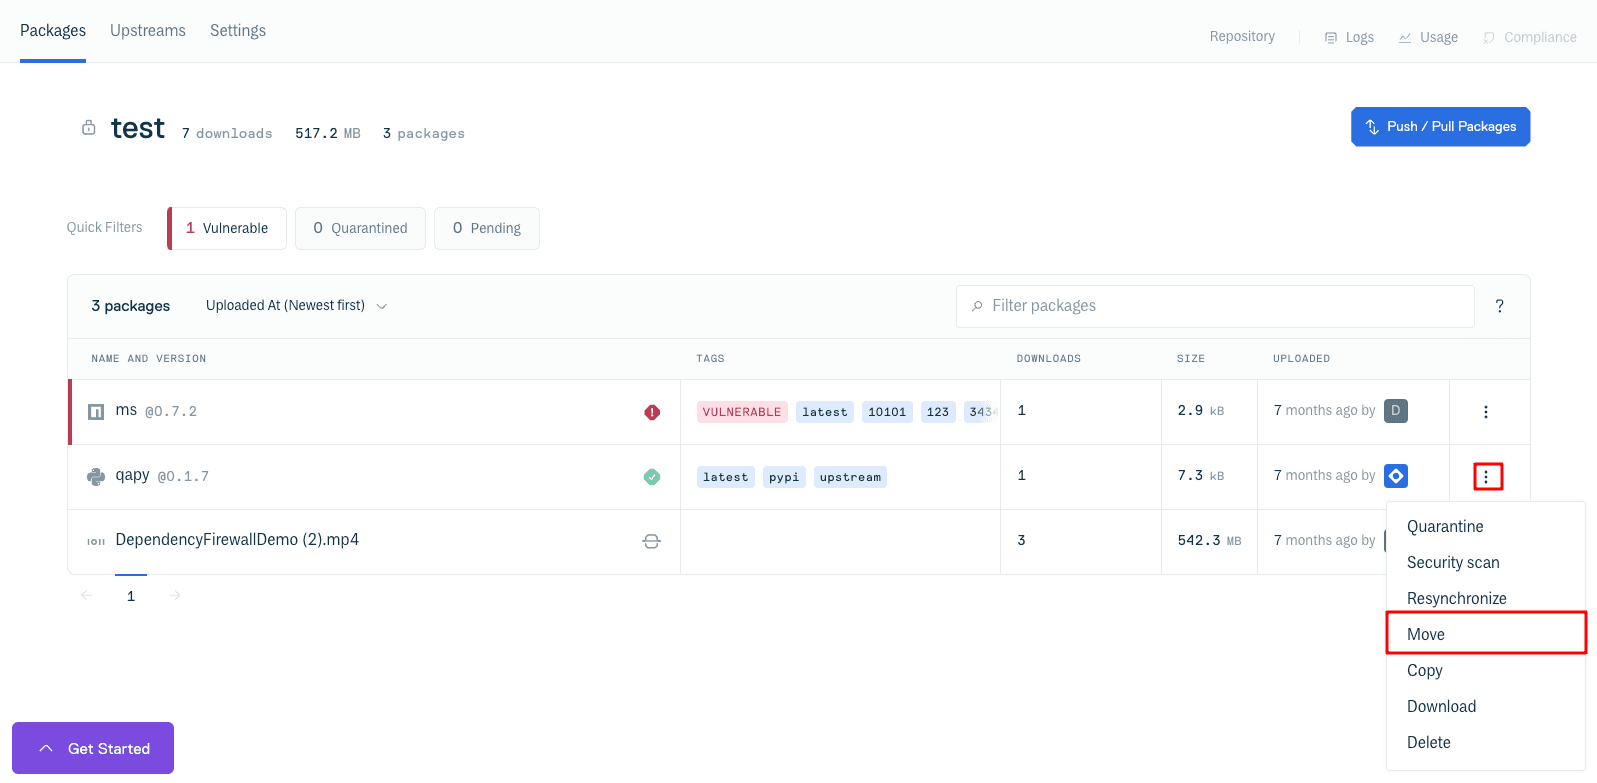Viewport: 1597px width, 783px height.
Task: Expand the Get Started panel
Action: (93, 748)
